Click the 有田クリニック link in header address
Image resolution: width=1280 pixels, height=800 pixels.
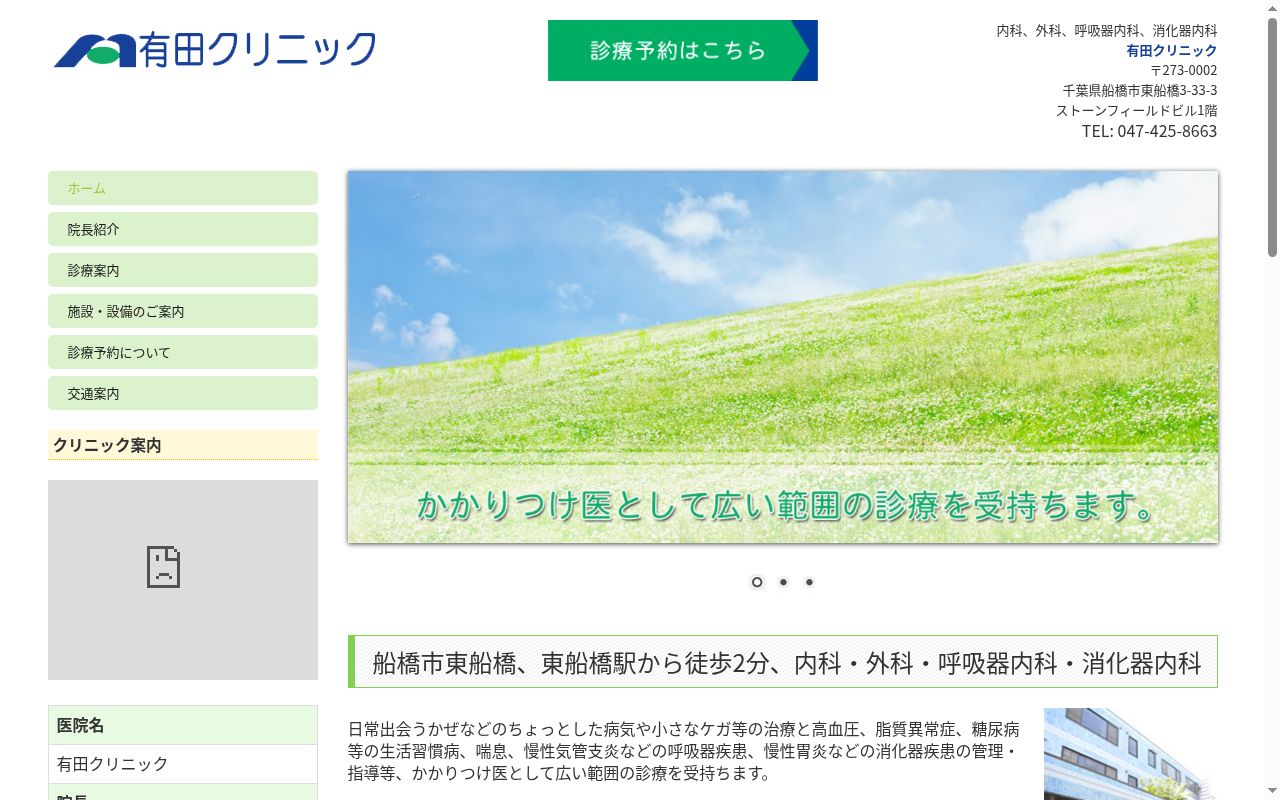(1172, 50)
